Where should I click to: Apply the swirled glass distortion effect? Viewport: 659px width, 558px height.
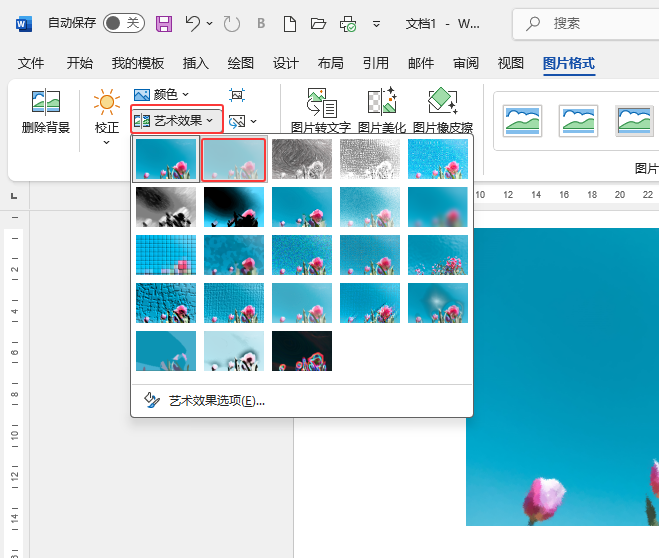[438, 303]
